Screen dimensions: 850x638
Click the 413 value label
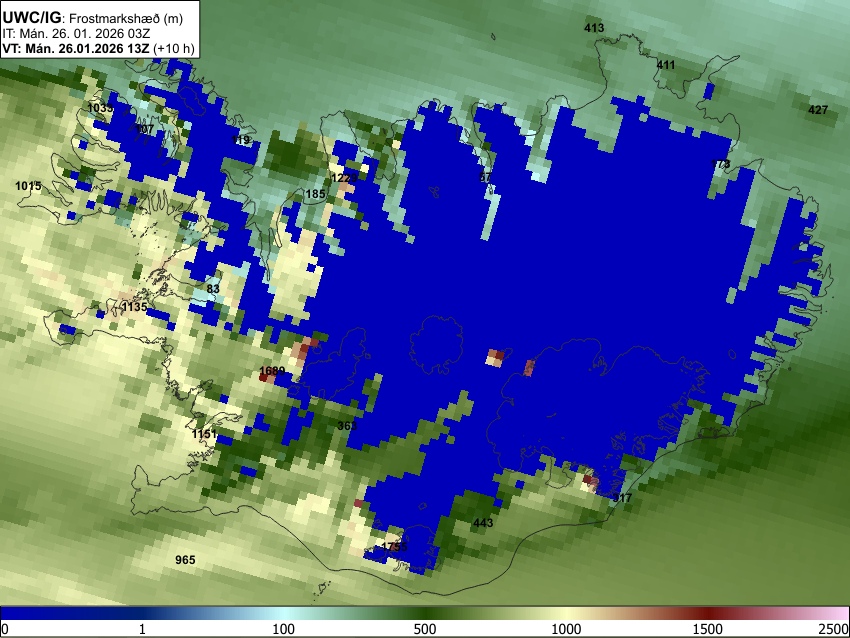[594, 28]
